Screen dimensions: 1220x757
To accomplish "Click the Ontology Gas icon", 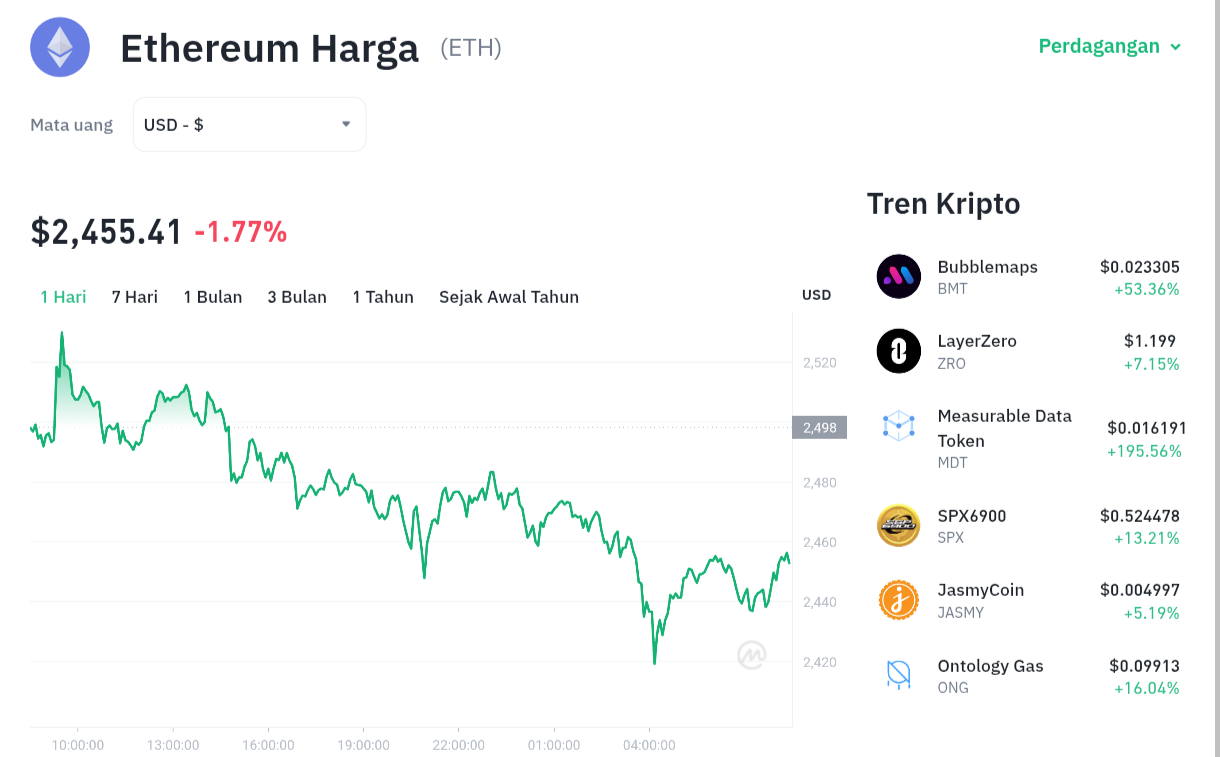I will pyautogui.click(x=898, y=675).
